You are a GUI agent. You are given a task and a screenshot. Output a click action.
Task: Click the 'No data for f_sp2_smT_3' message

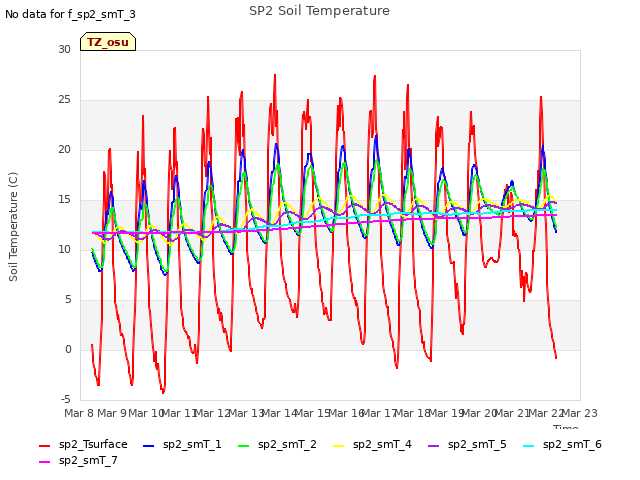click(x=70, y=14)
